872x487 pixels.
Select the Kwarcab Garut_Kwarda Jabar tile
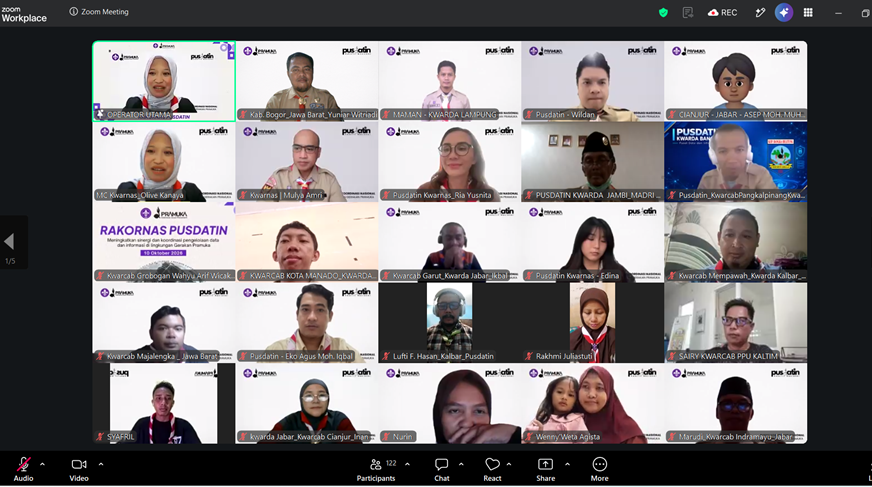[450, 242]
